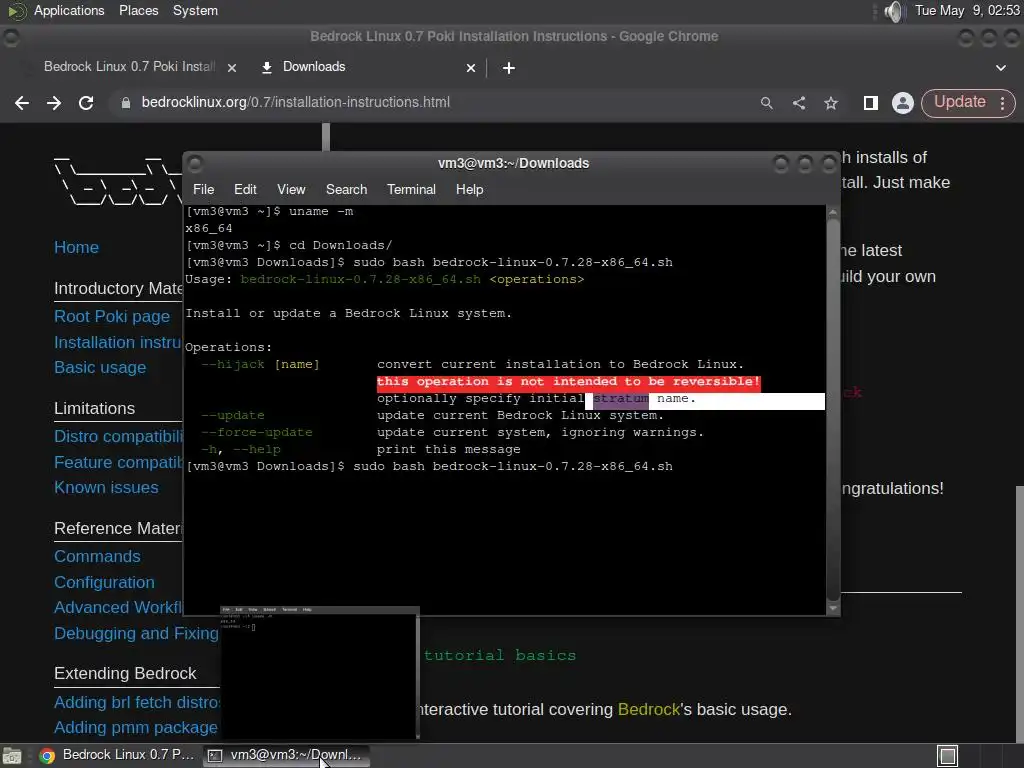The width and height of the screenshot is (1024, 768).
Task: Click the highlighted 'stratum' word in terminal
Action: (x=620, y=398)
